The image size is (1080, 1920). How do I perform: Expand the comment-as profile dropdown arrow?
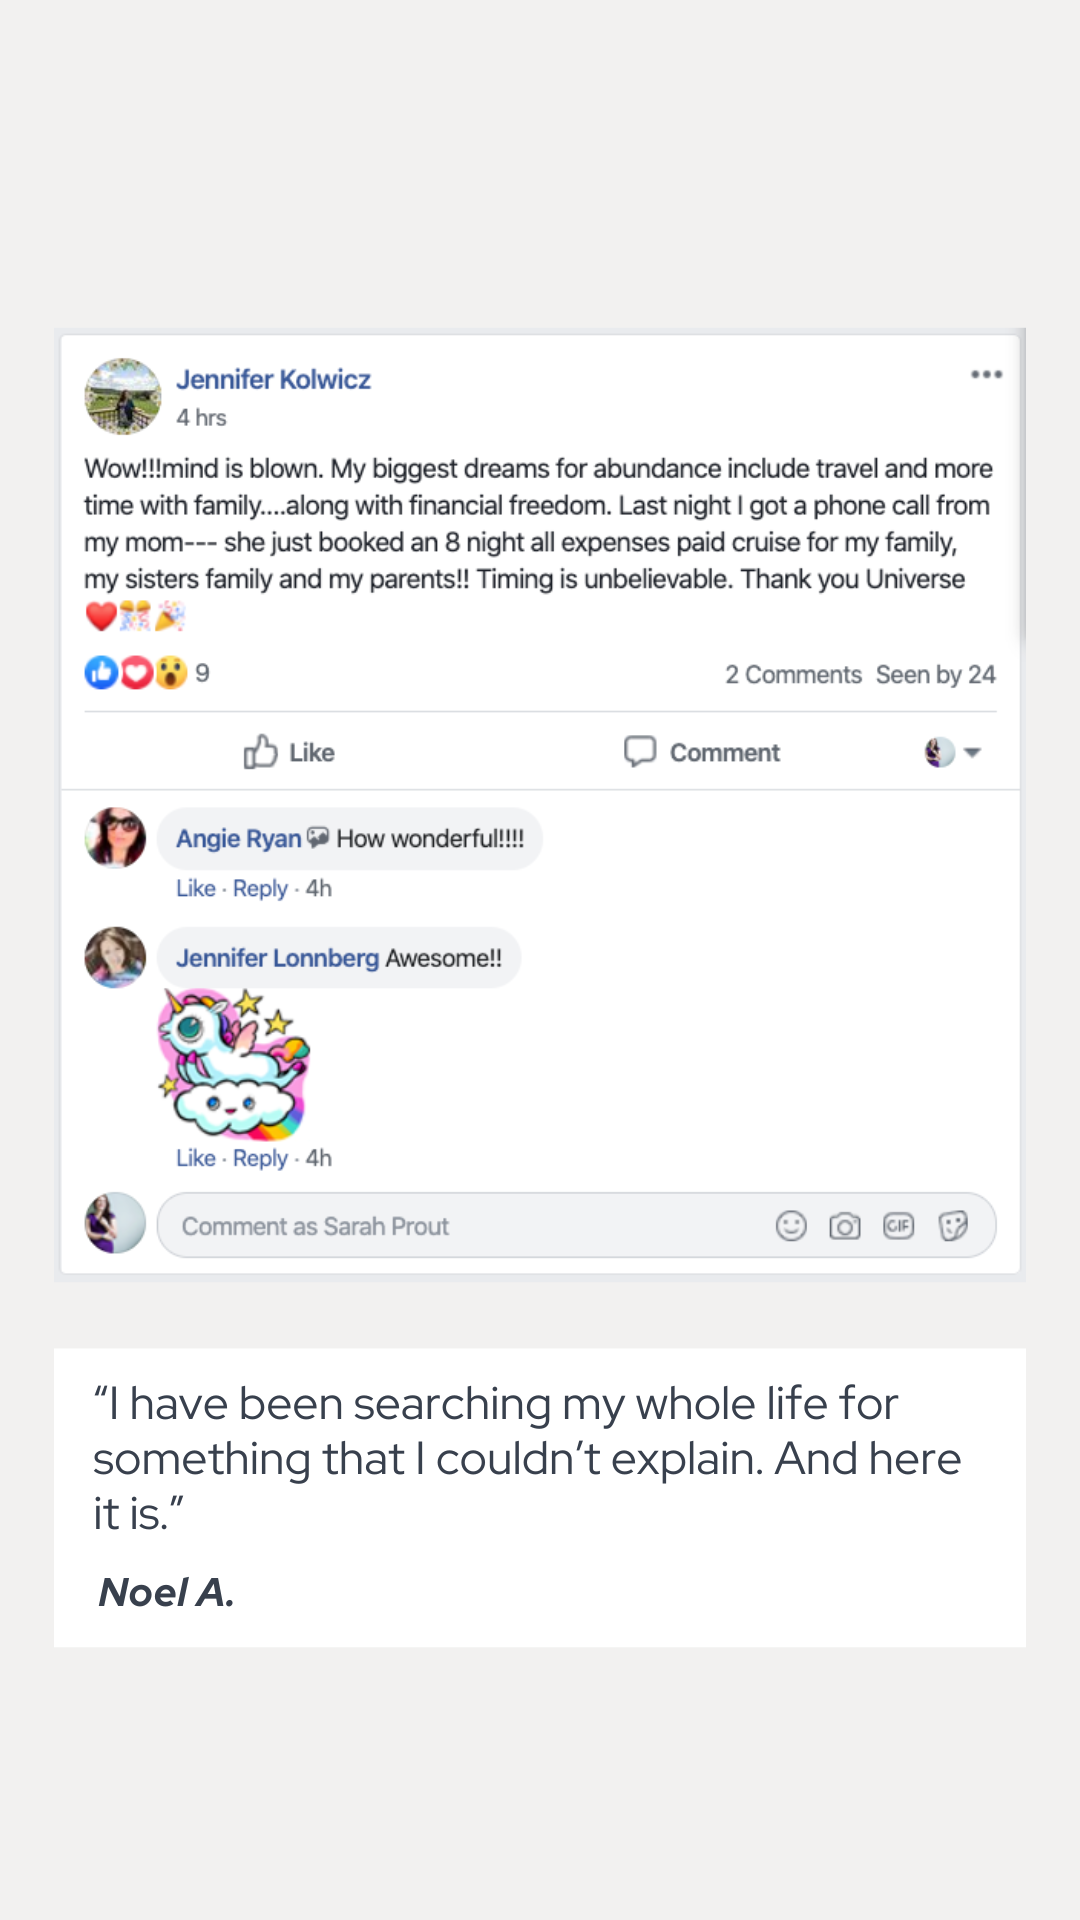(972, 753)
